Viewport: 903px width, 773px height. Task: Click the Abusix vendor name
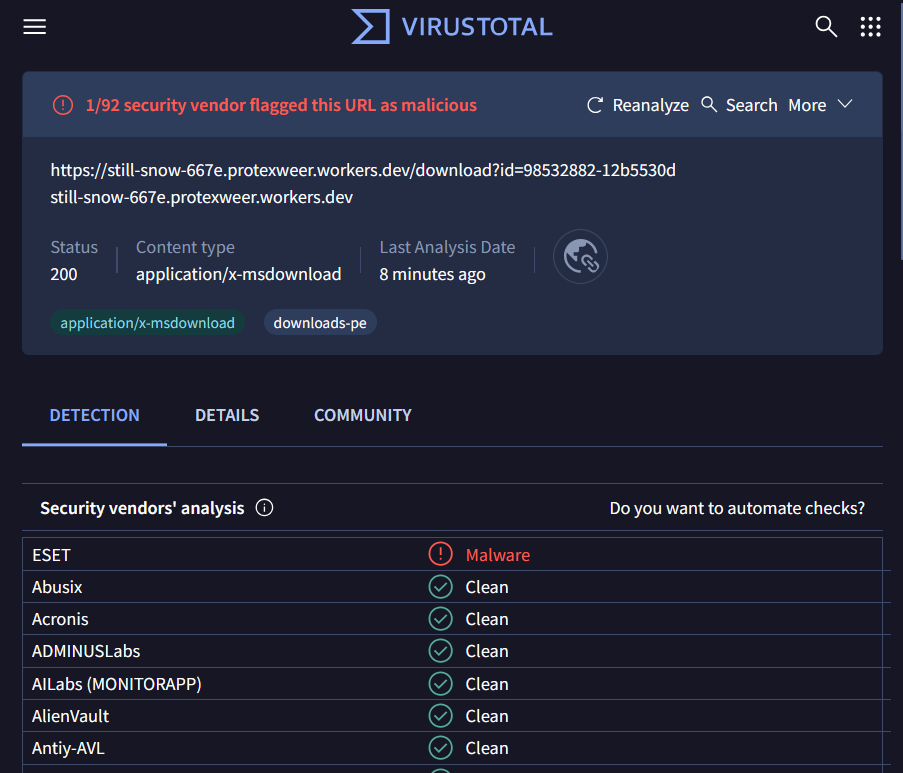57,587
